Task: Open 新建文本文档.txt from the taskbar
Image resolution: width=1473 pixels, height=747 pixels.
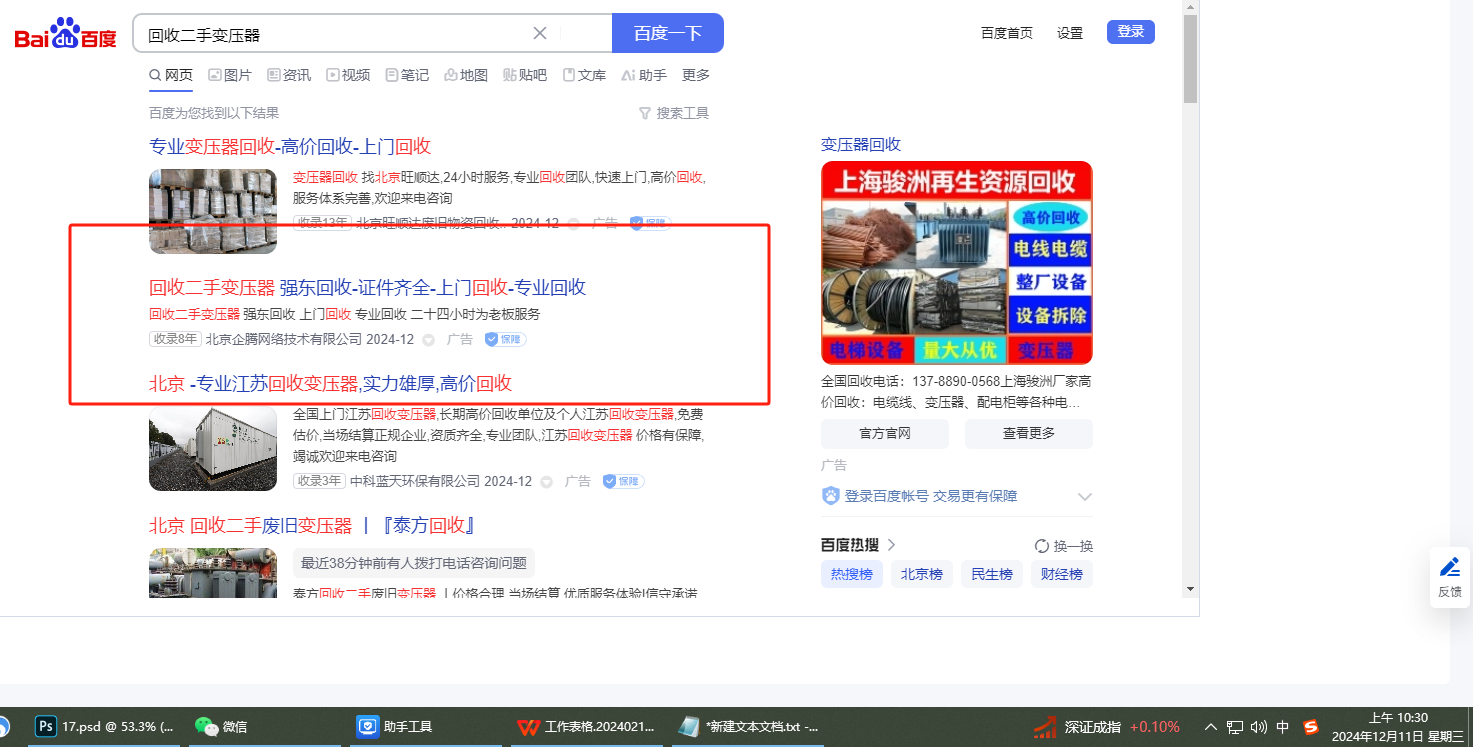Action: [748, 727]
